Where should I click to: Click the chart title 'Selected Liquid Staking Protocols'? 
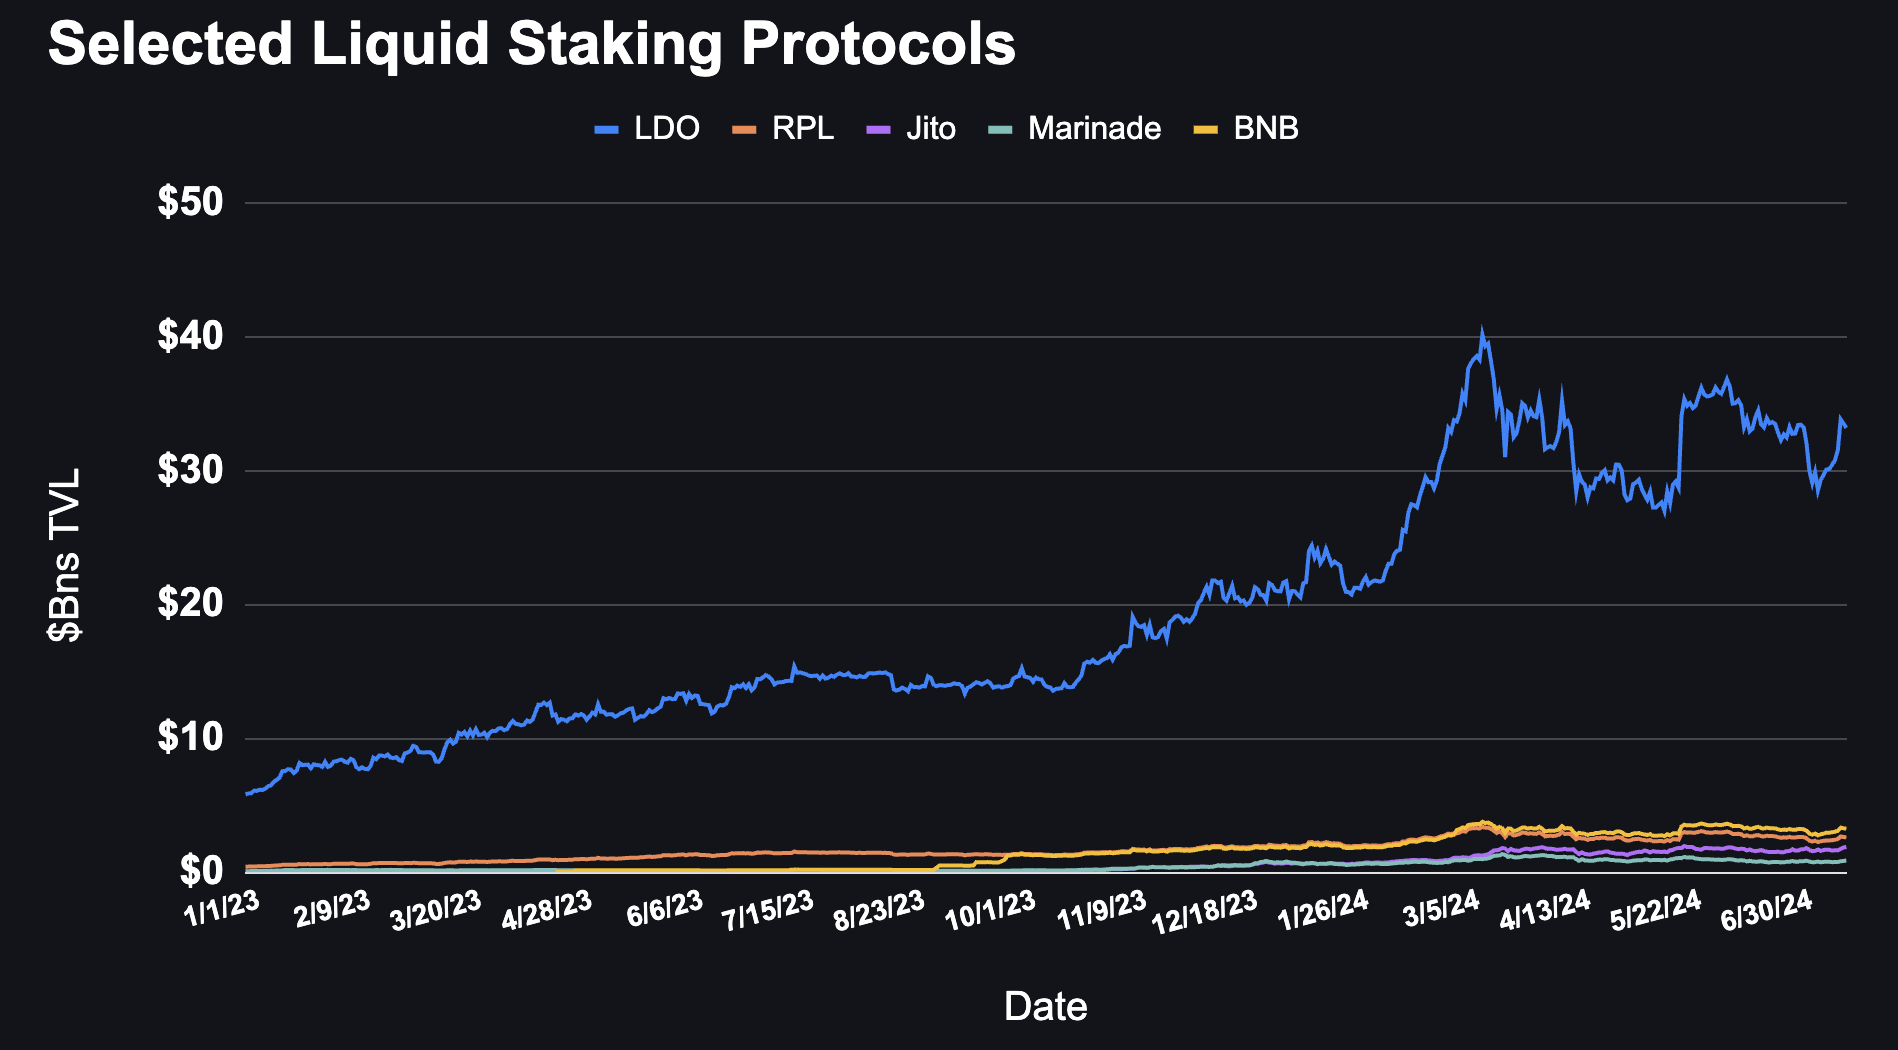(532, 45)
